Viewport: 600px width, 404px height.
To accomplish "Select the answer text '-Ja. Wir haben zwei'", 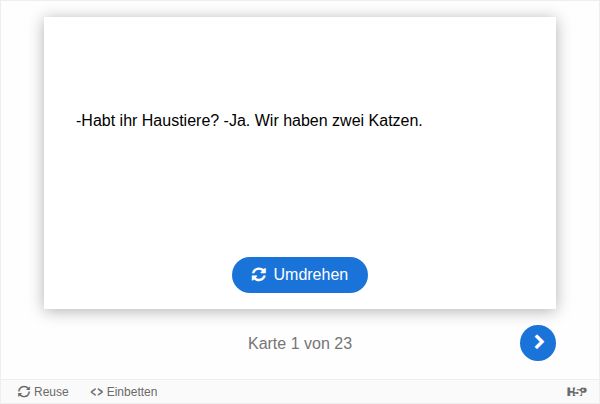I will (294, 121).
